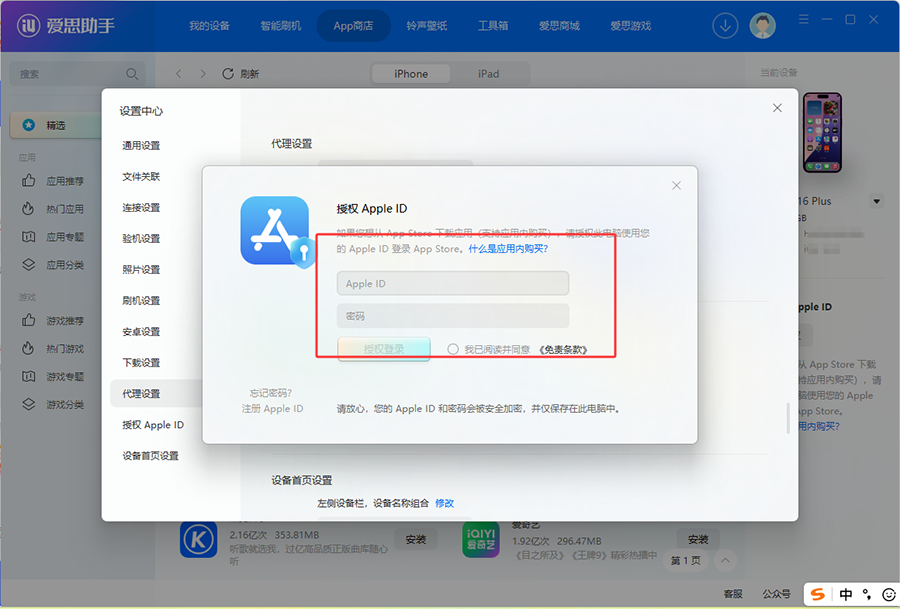Viewport: 900px width, 609px height.
Task: Switch to the iPad tab
Action: point(488,74)
